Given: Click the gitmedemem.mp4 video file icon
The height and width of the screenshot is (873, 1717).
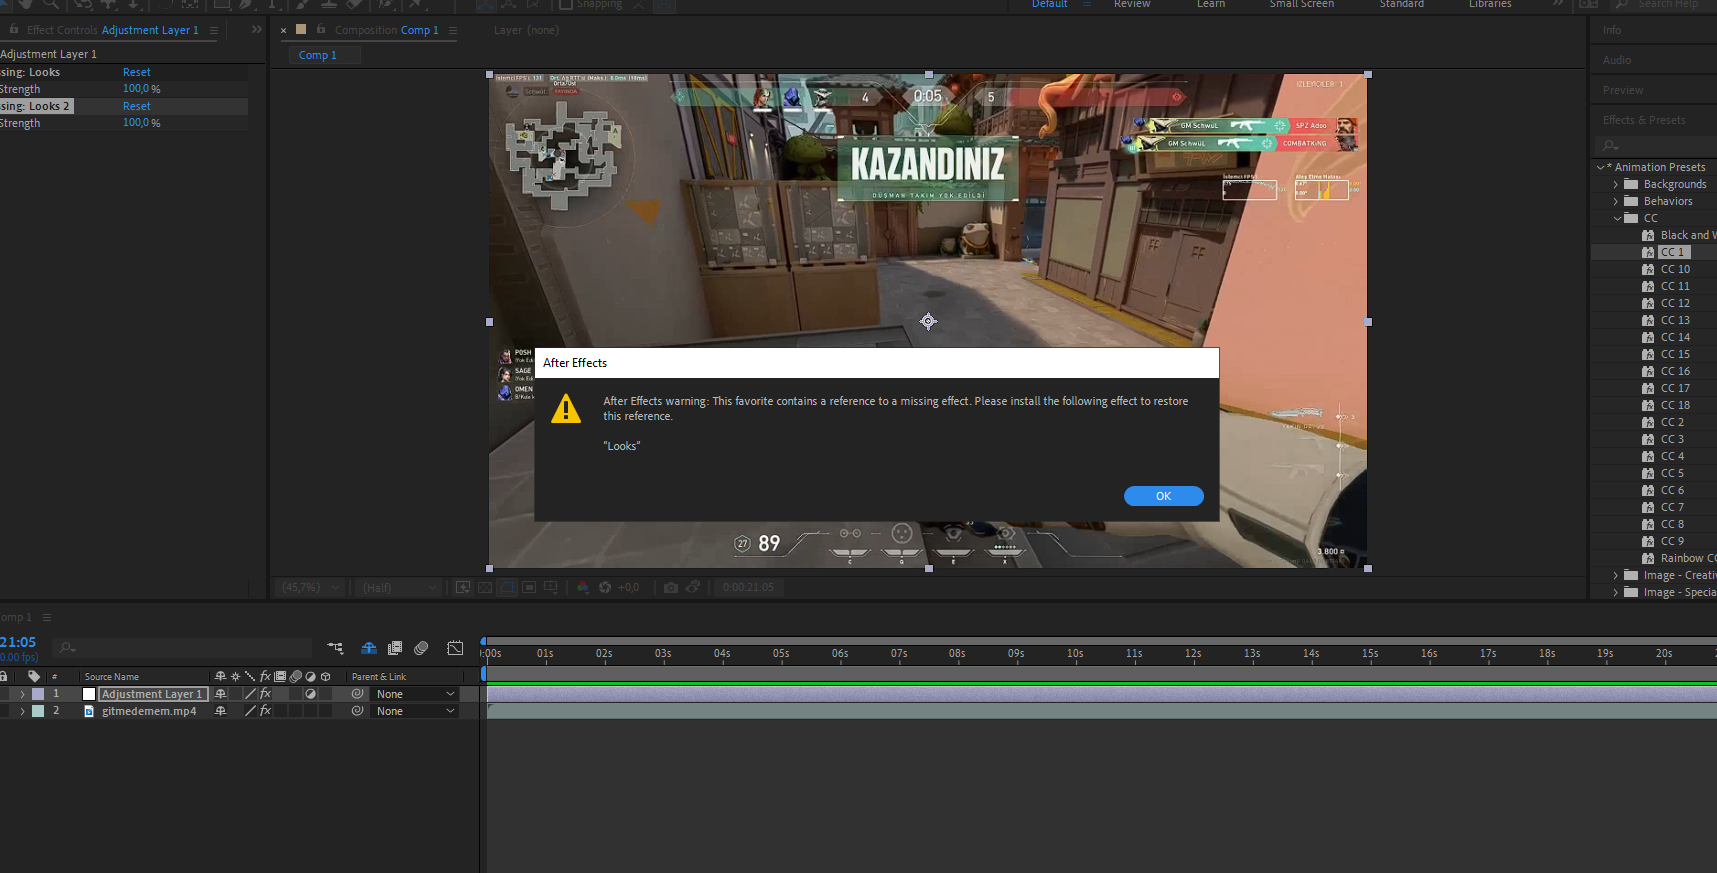Looking at the screenshot, I should pyautogui.click(x=89, y=711).
